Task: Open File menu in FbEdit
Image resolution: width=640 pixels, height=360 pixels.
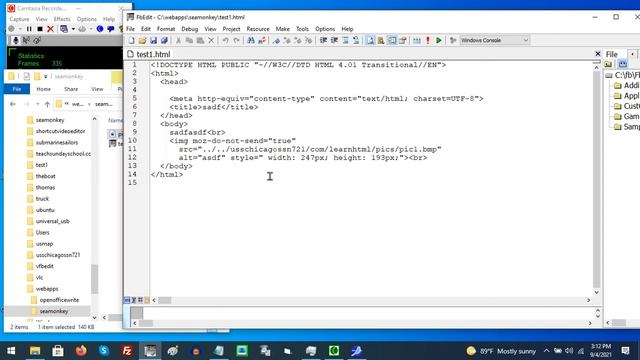Action: click(x=130, y=29)
